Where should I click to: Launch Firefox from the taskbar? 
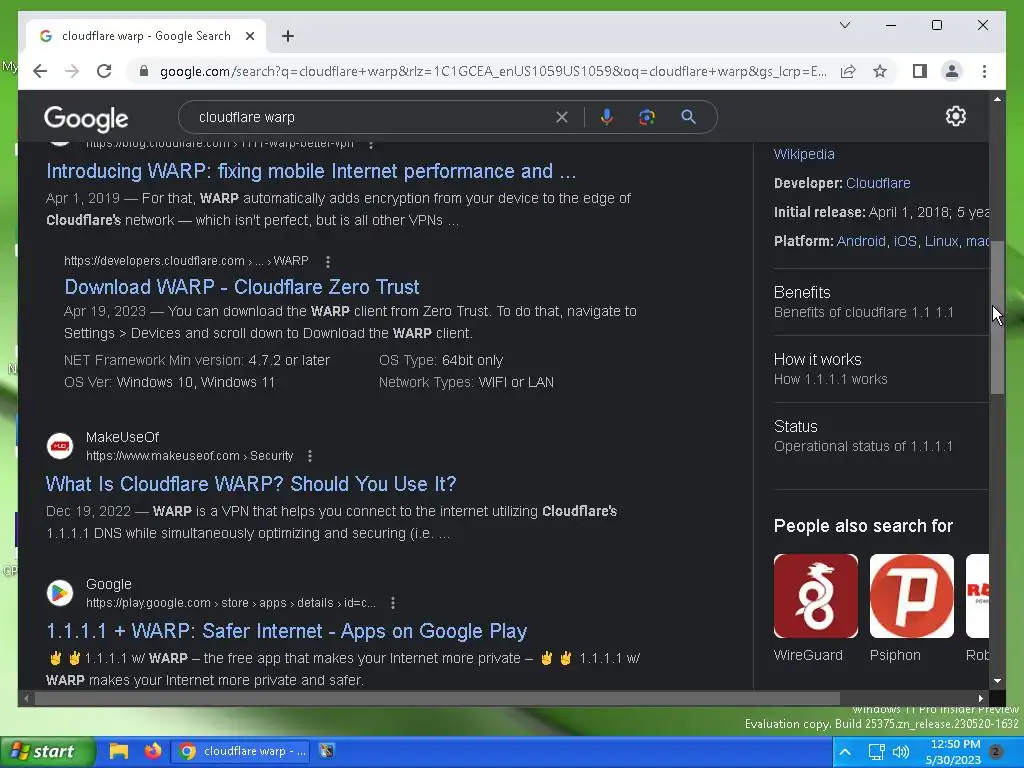(153, 752)
